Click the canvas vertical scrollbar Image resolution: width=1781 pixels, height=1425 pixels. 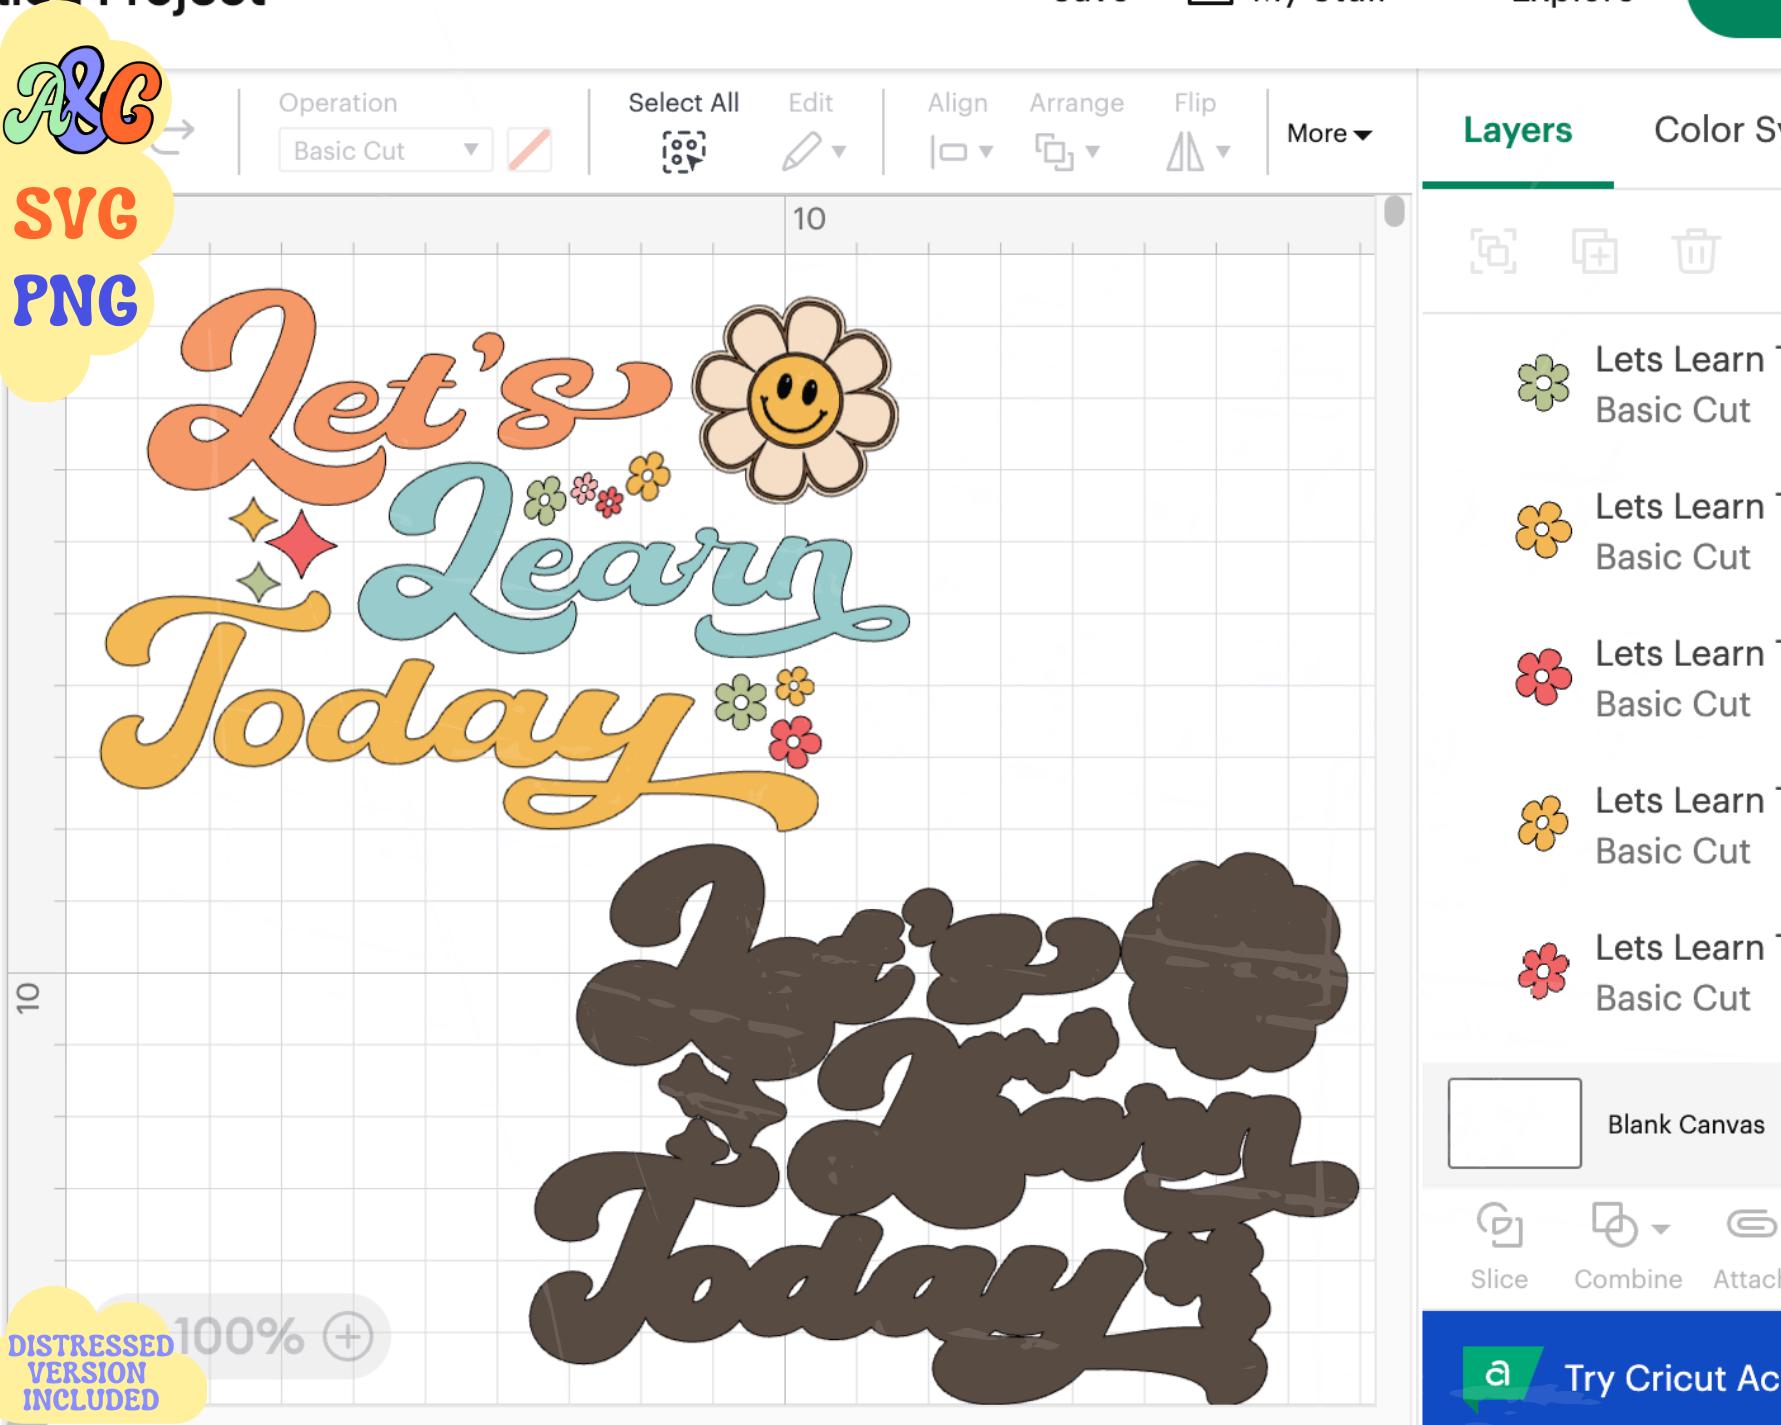[1394, 212]
